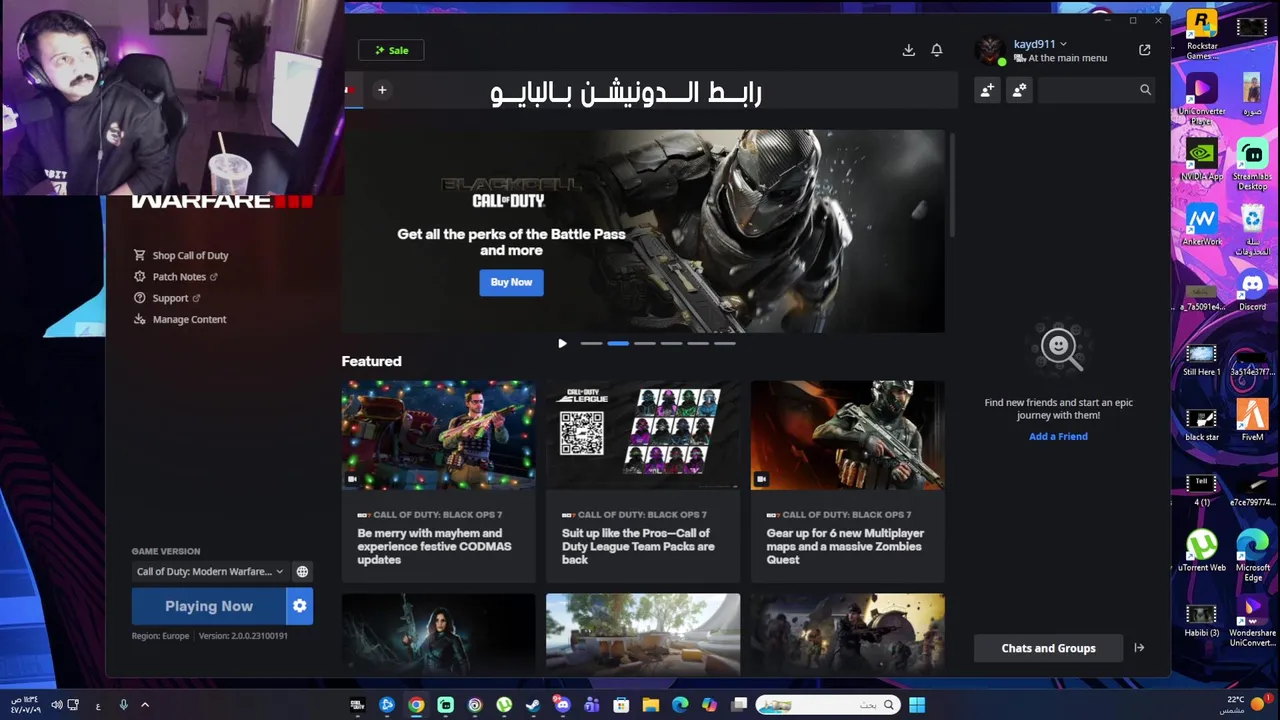Open Google Chrome from taskbar
This screenshot has width=1280, height=720.
[x=416, y=705]
